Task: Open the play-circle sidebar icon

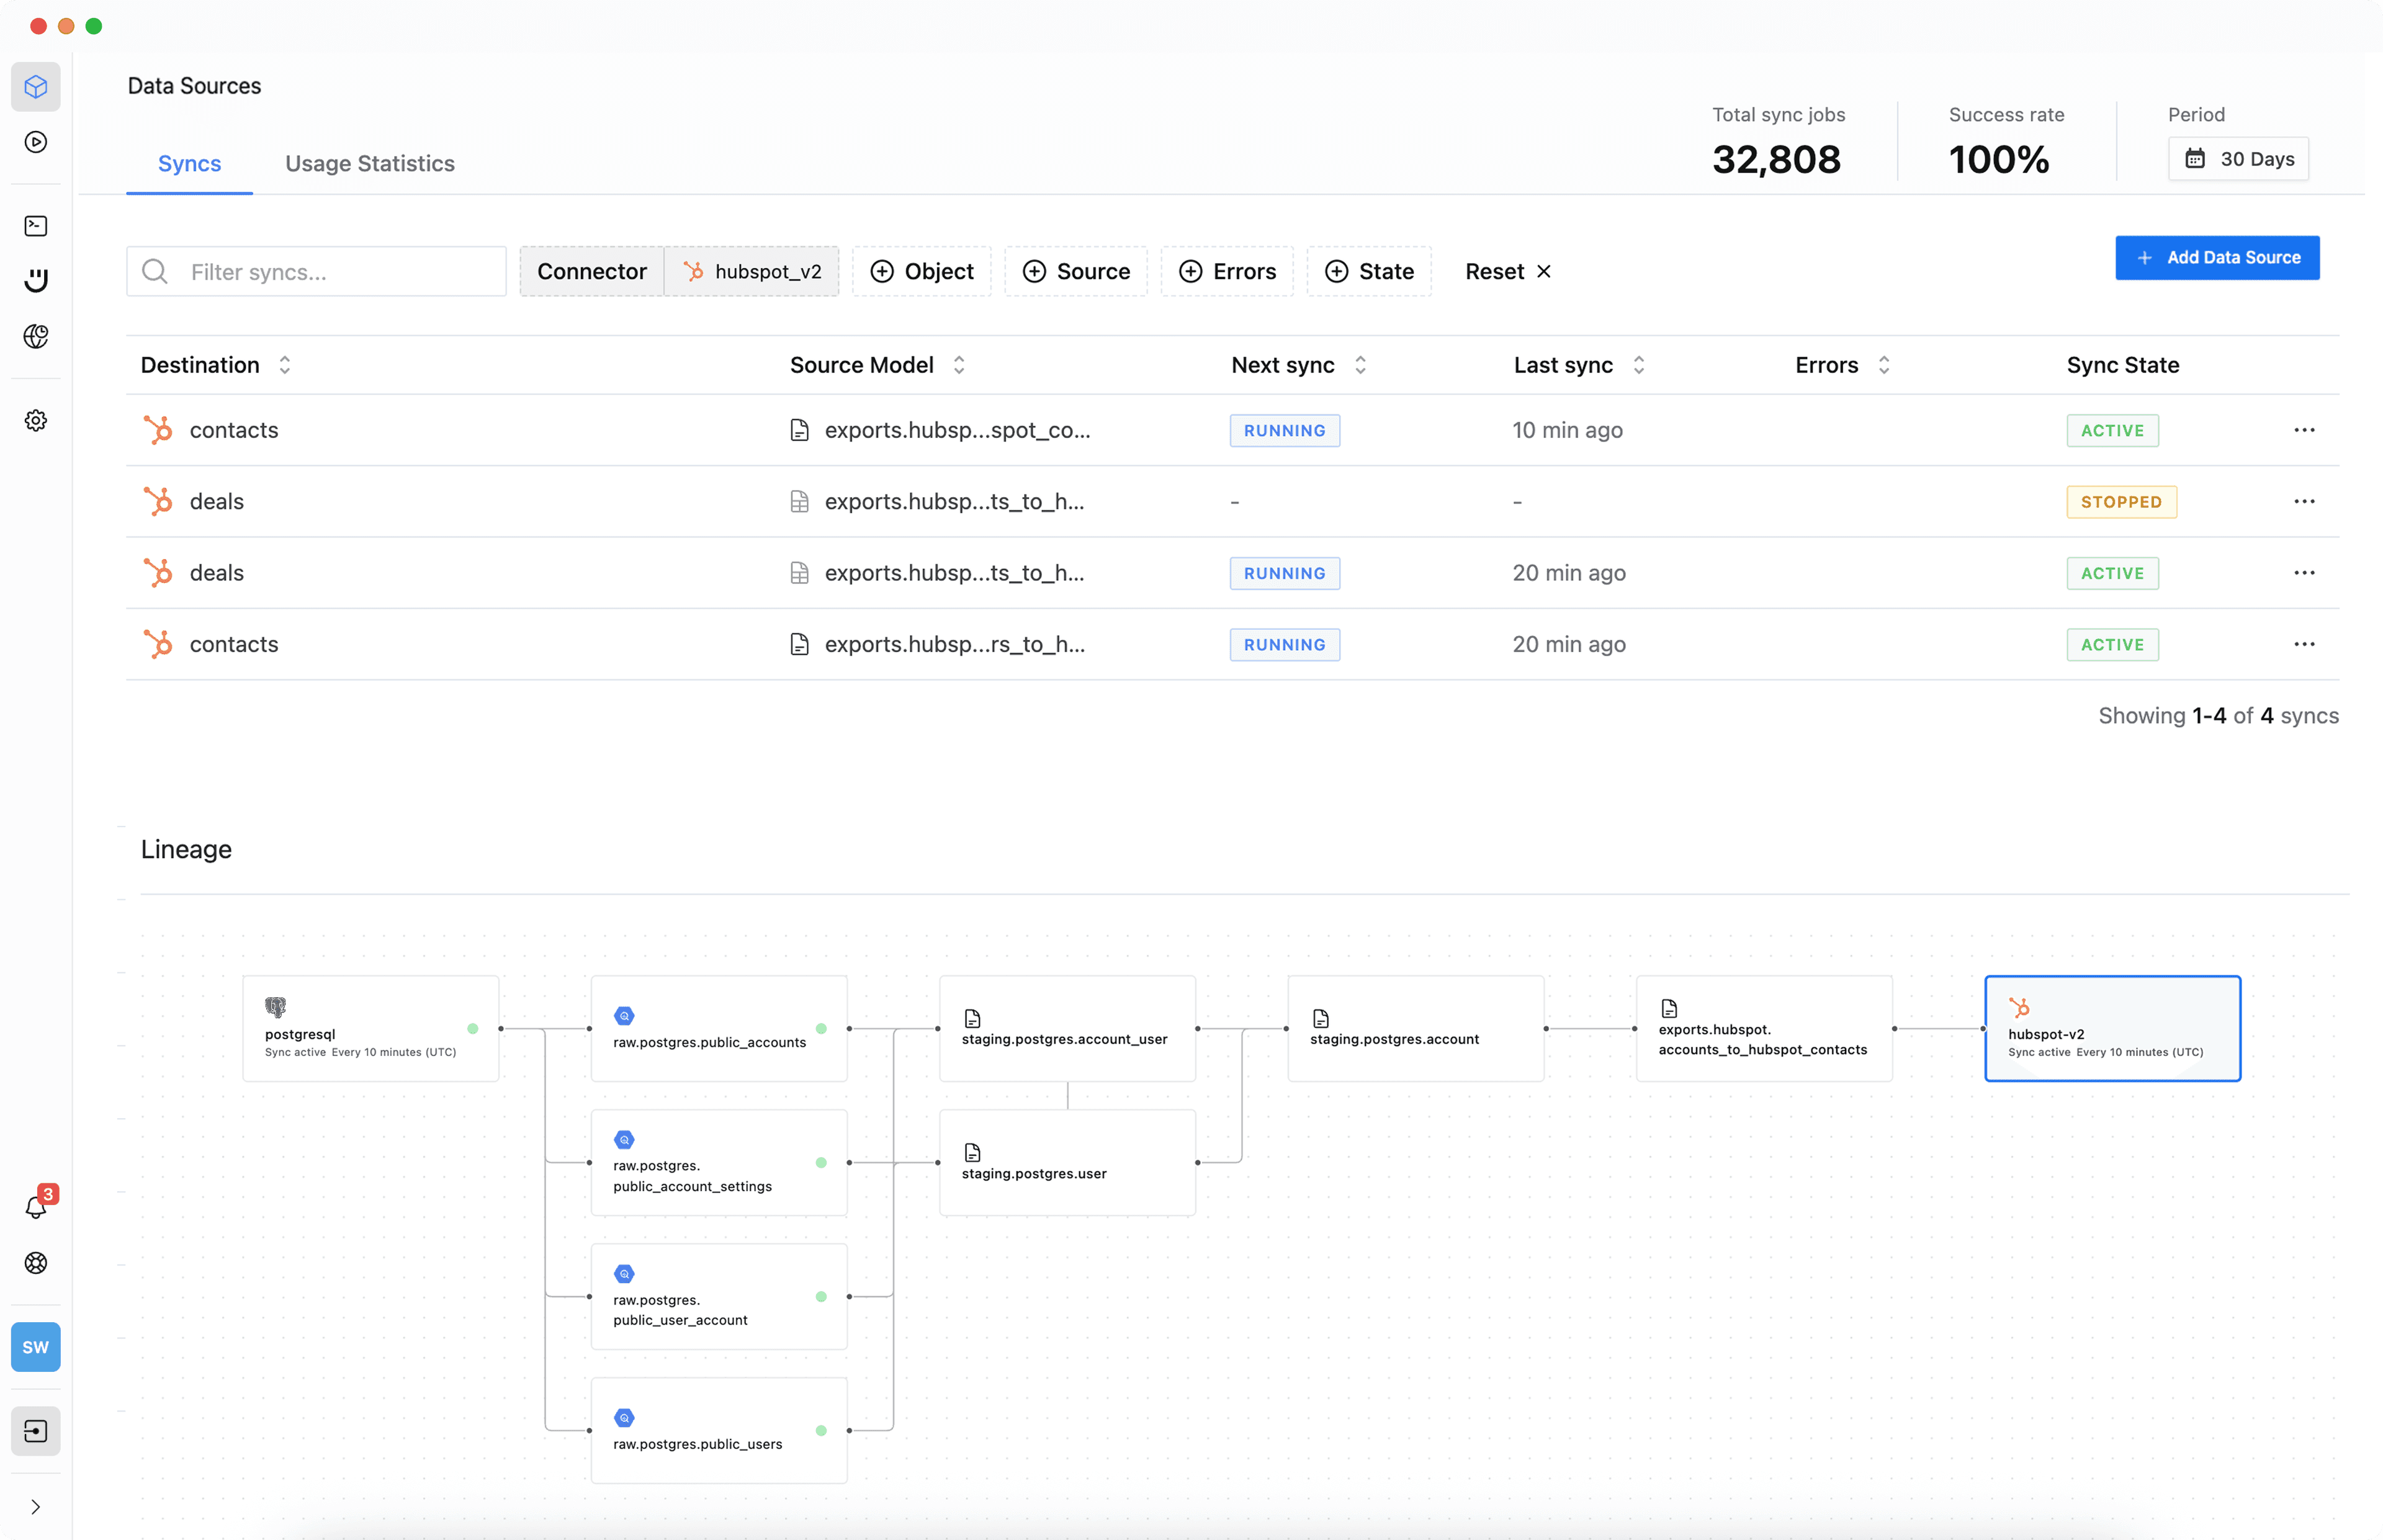Action: 36,142
